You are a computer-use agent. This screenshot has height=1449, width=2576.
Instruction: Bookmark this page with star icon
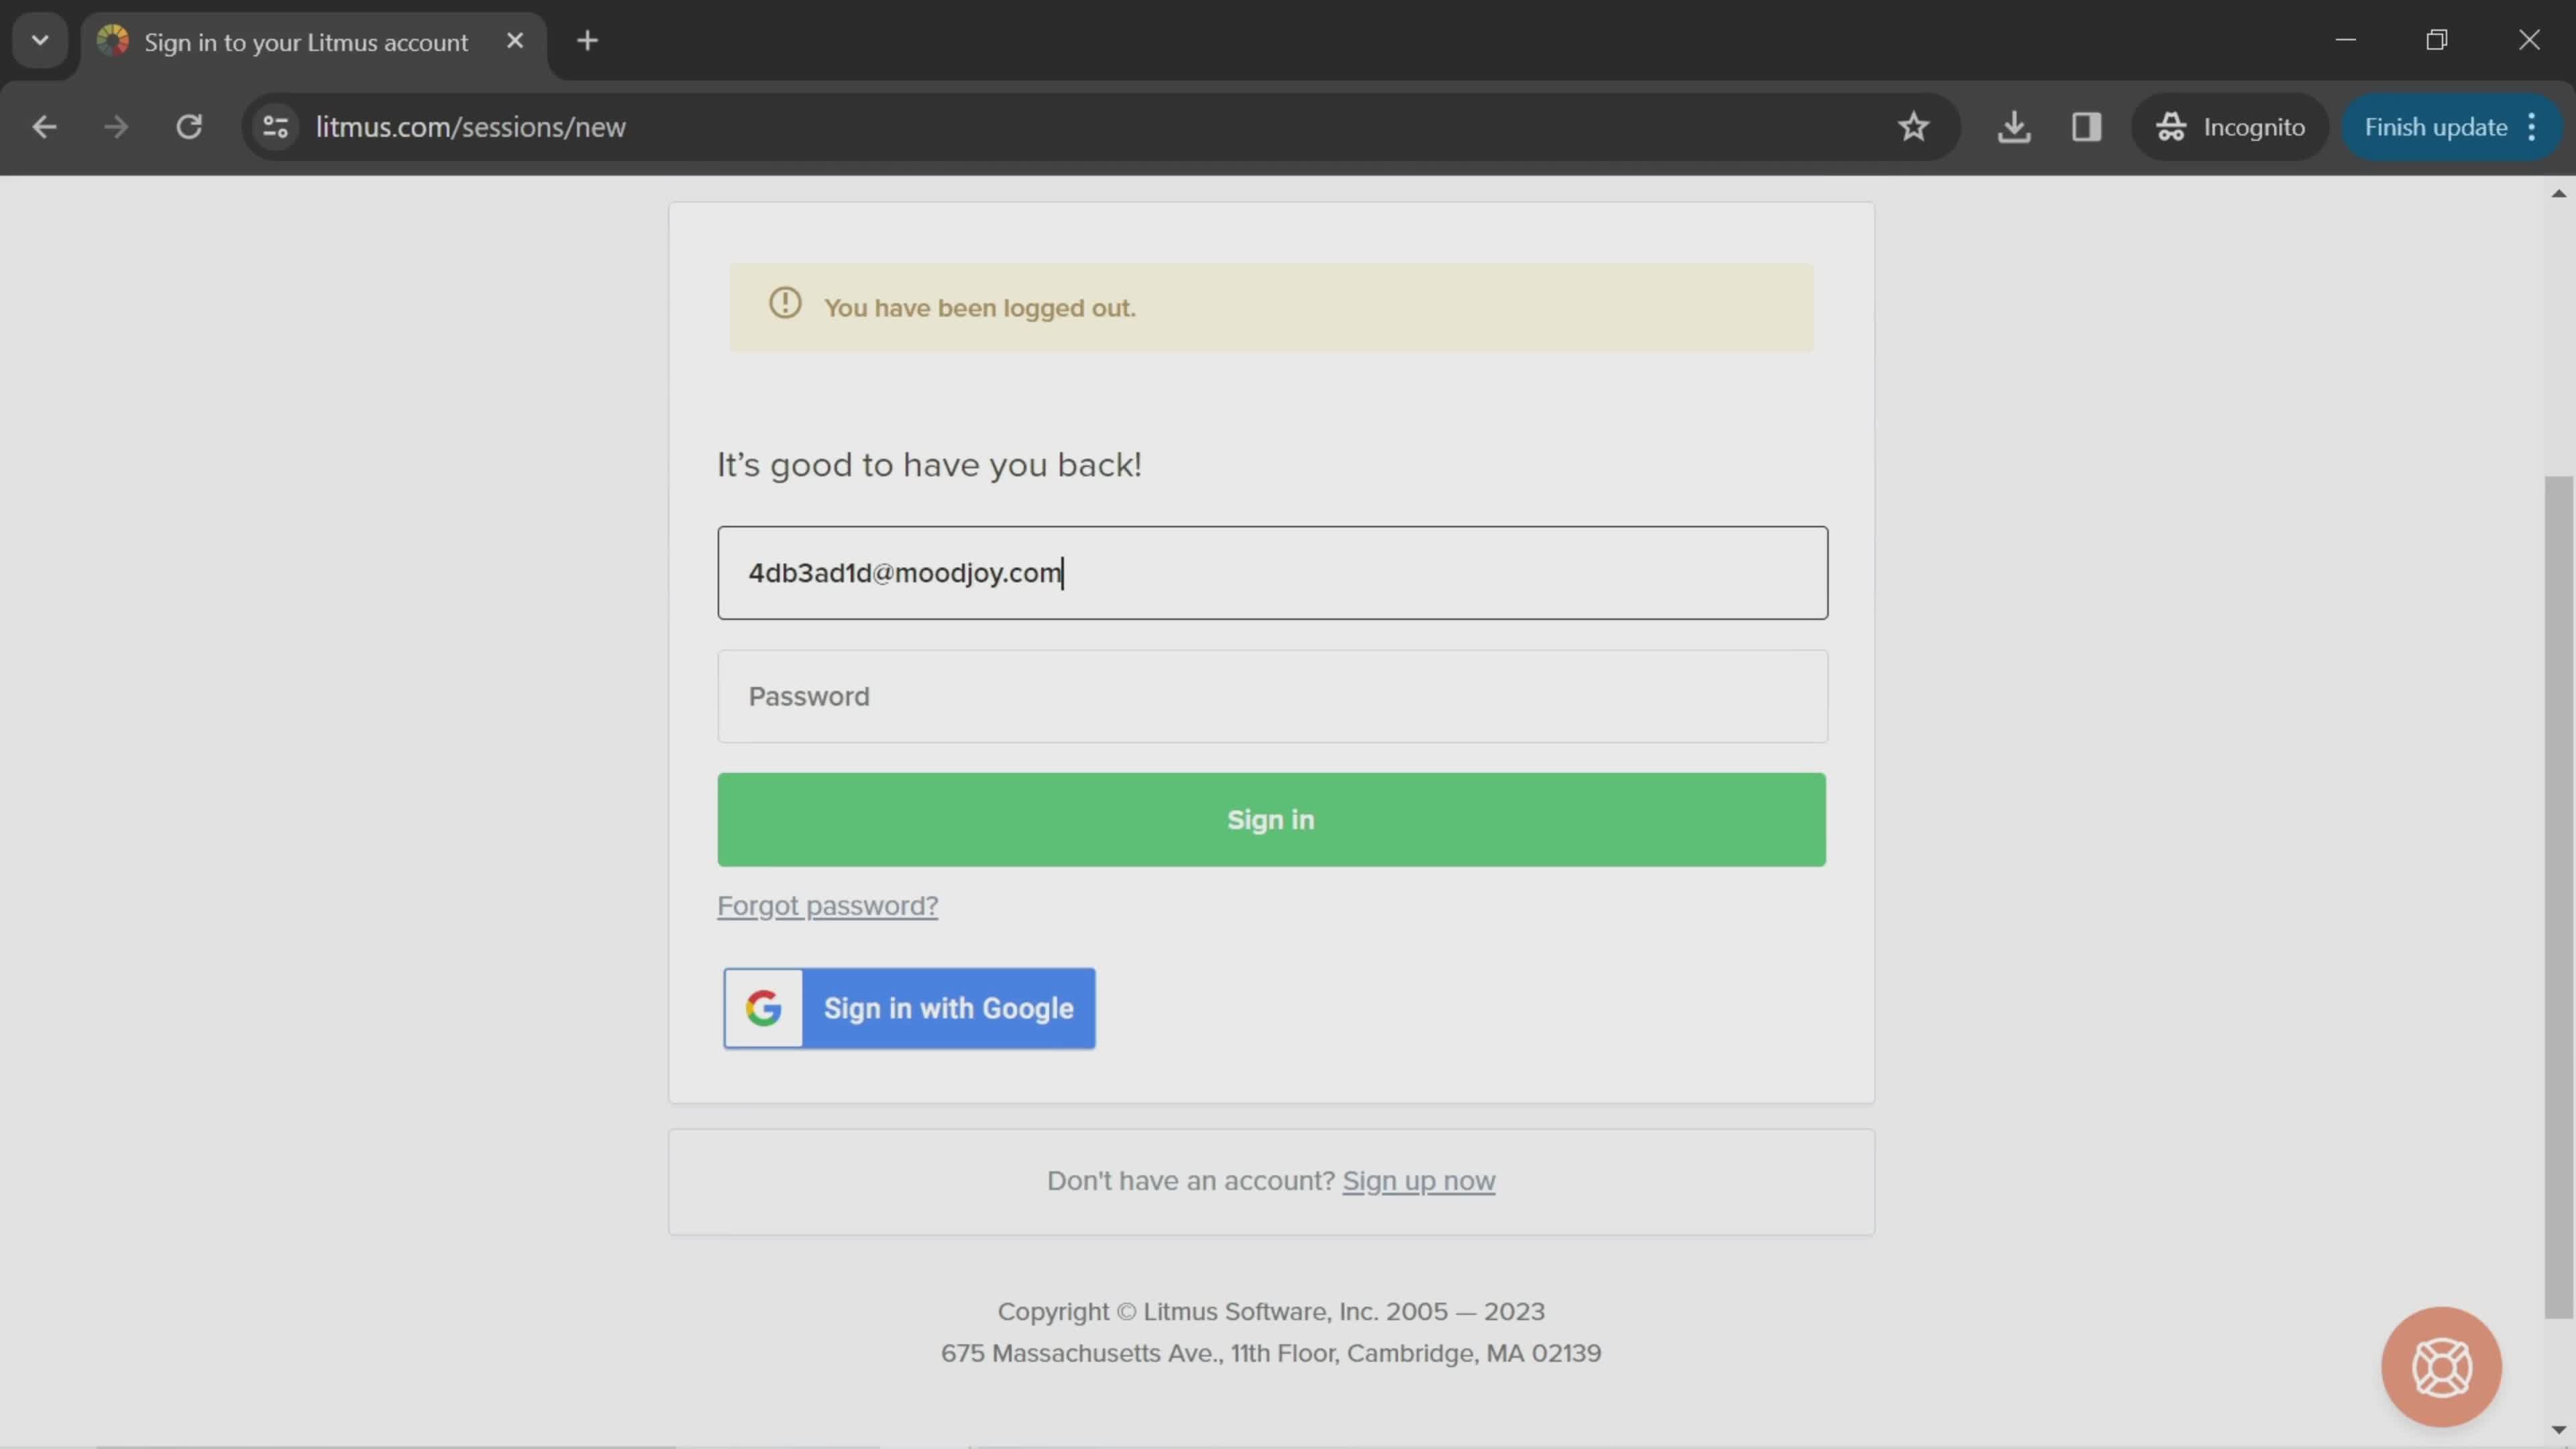click(x=1912, y=127)
